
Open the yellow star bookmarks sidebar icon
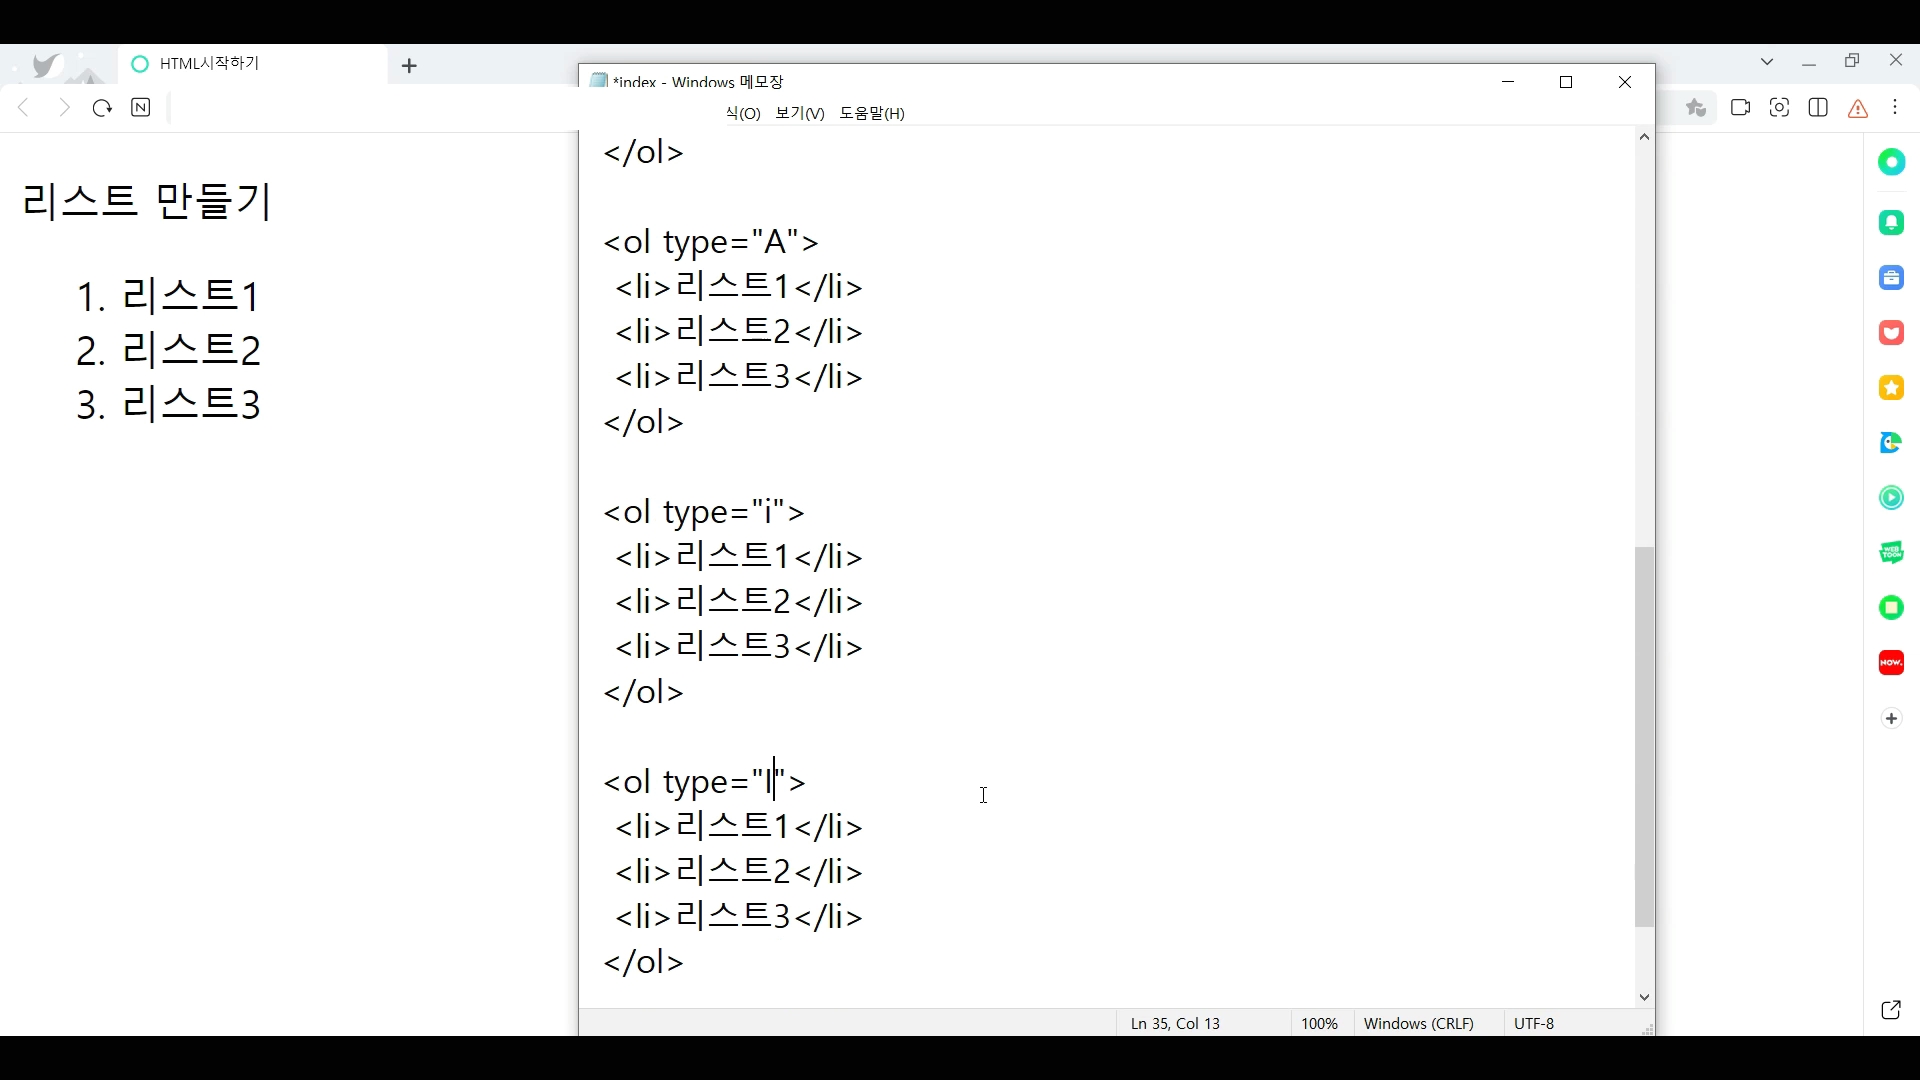1891,388
